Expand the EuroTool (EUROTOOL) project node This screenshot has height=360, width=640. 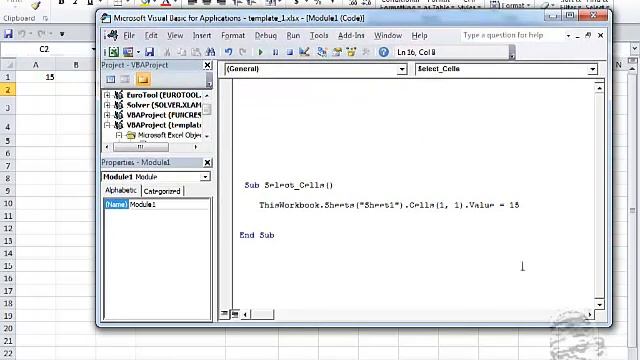pos(107,95)
